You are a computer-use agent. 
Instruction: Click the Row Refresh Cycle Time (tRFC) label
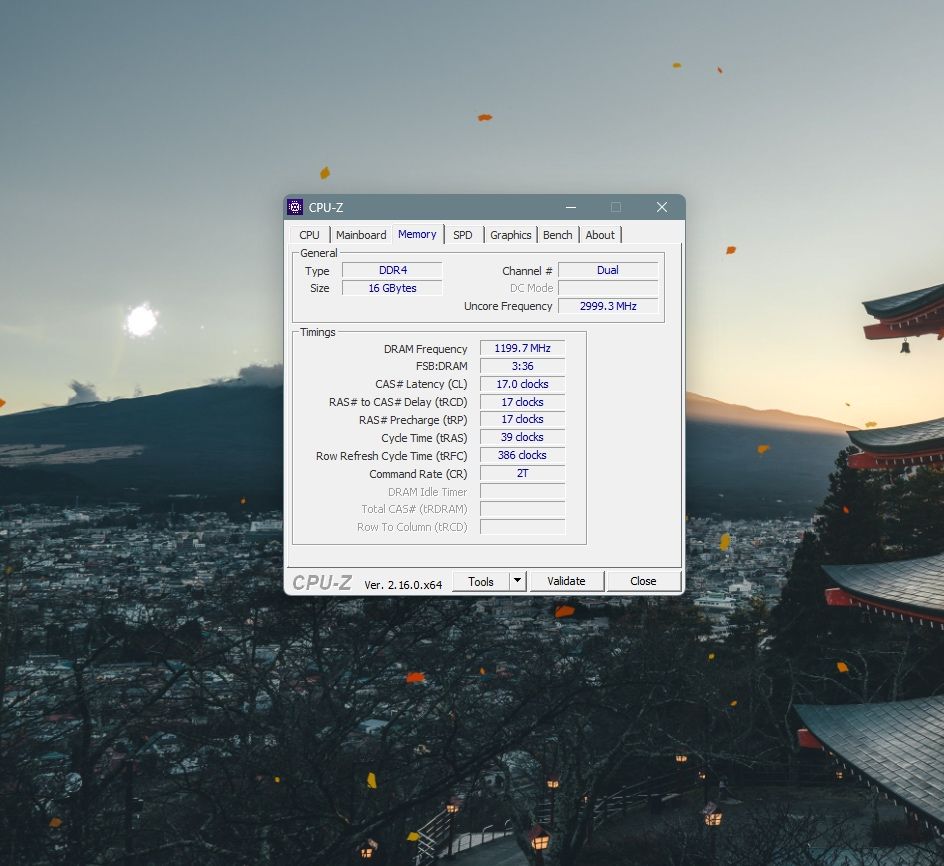[391, 456]
